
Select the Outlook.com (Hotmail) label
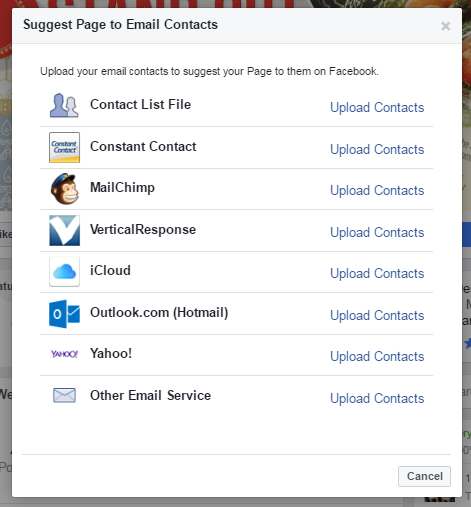pyautogui.click(x=159, y=313)
